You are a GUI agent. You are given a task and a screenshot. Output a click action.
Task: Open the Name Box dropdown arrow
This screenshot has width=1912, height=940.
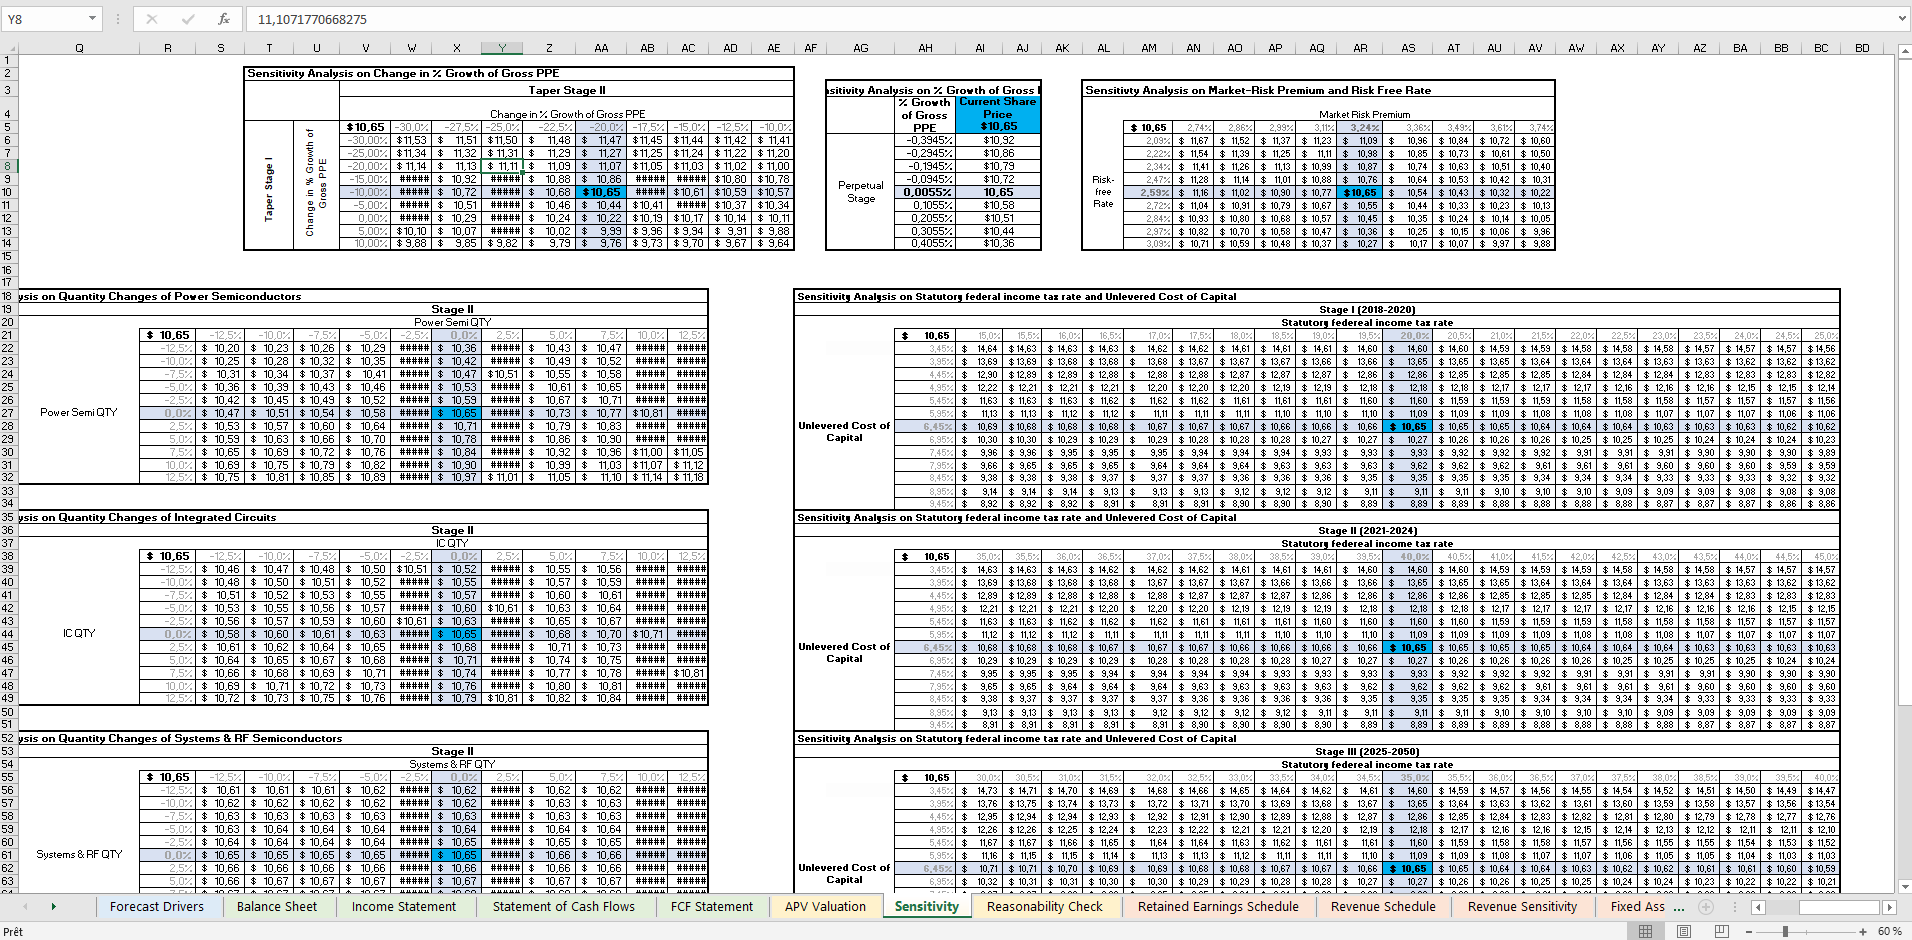tap(92, 19)
